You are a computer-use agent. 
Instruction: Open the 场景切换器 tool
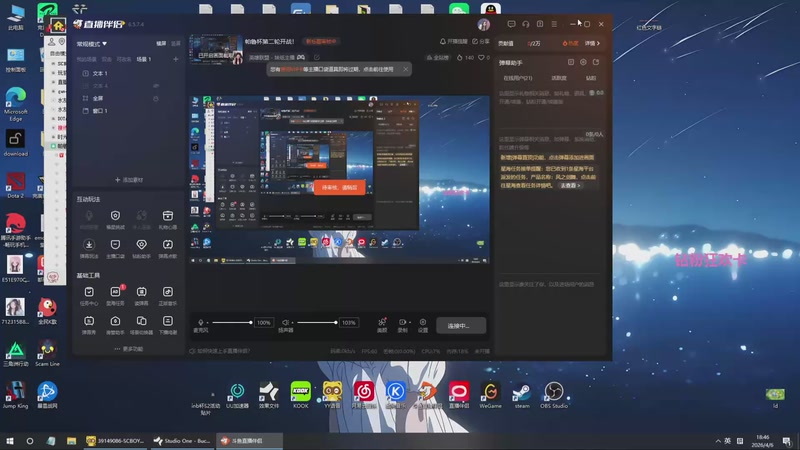[141, 325]
